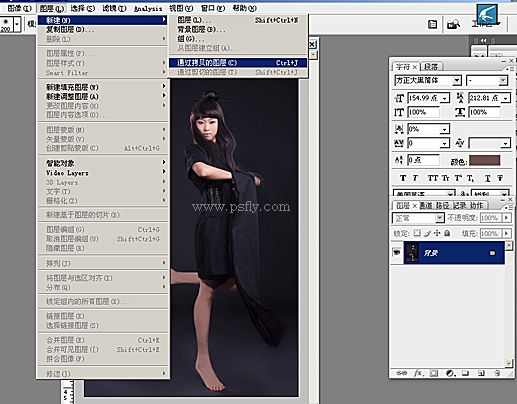The height and width of the screenshot is (404, 517).
Task: Open font size dropdown 154.99 点
Action: 445,98
